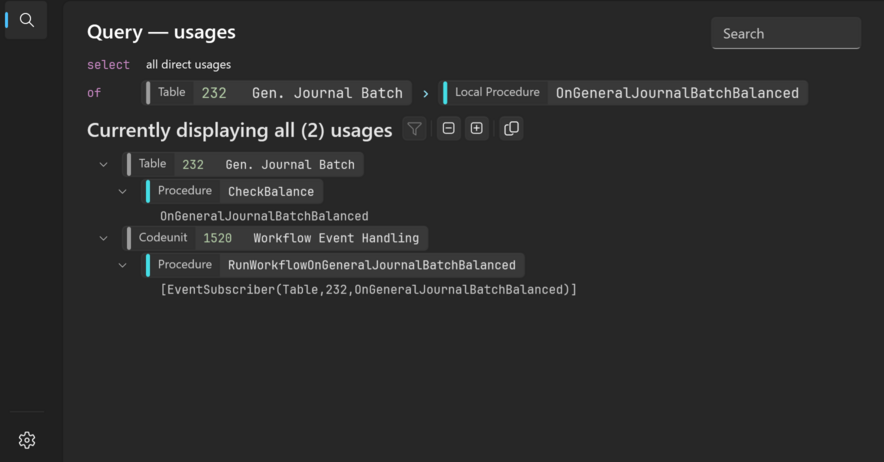Collapse the RunWorkflowOnGeneralJournalBatchBalanced procedure node
The image size is (884, 462).
tap(123, 265)
